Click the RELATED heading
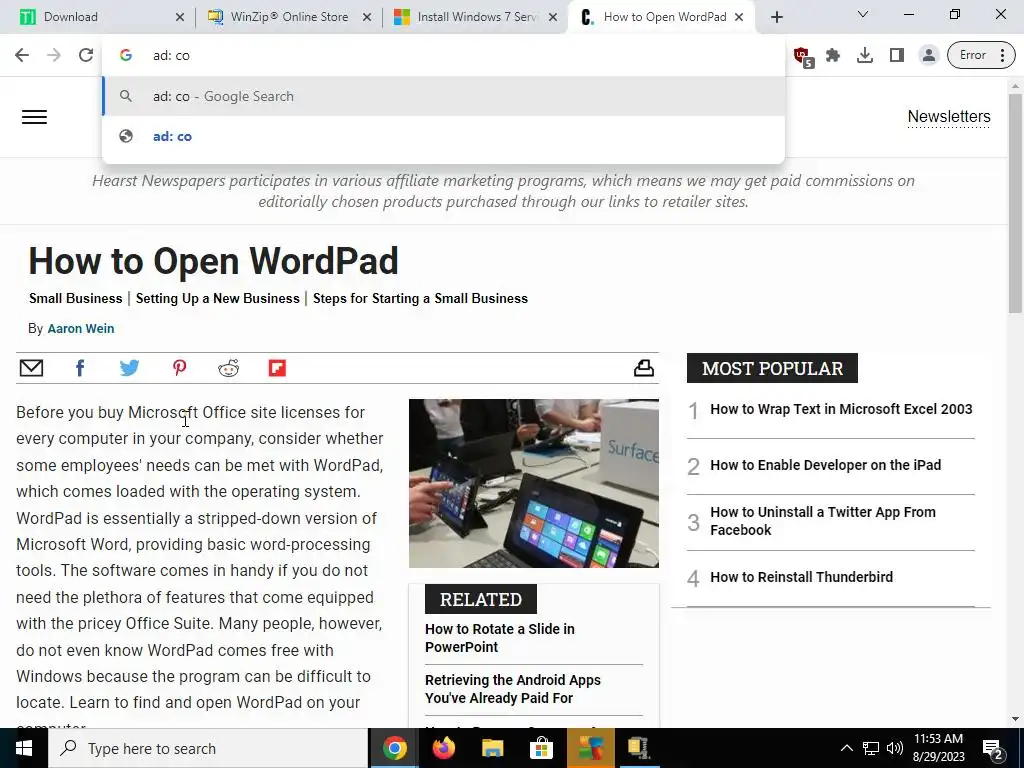This screenshot has height=768, width=1024. [x=481, y=599]
